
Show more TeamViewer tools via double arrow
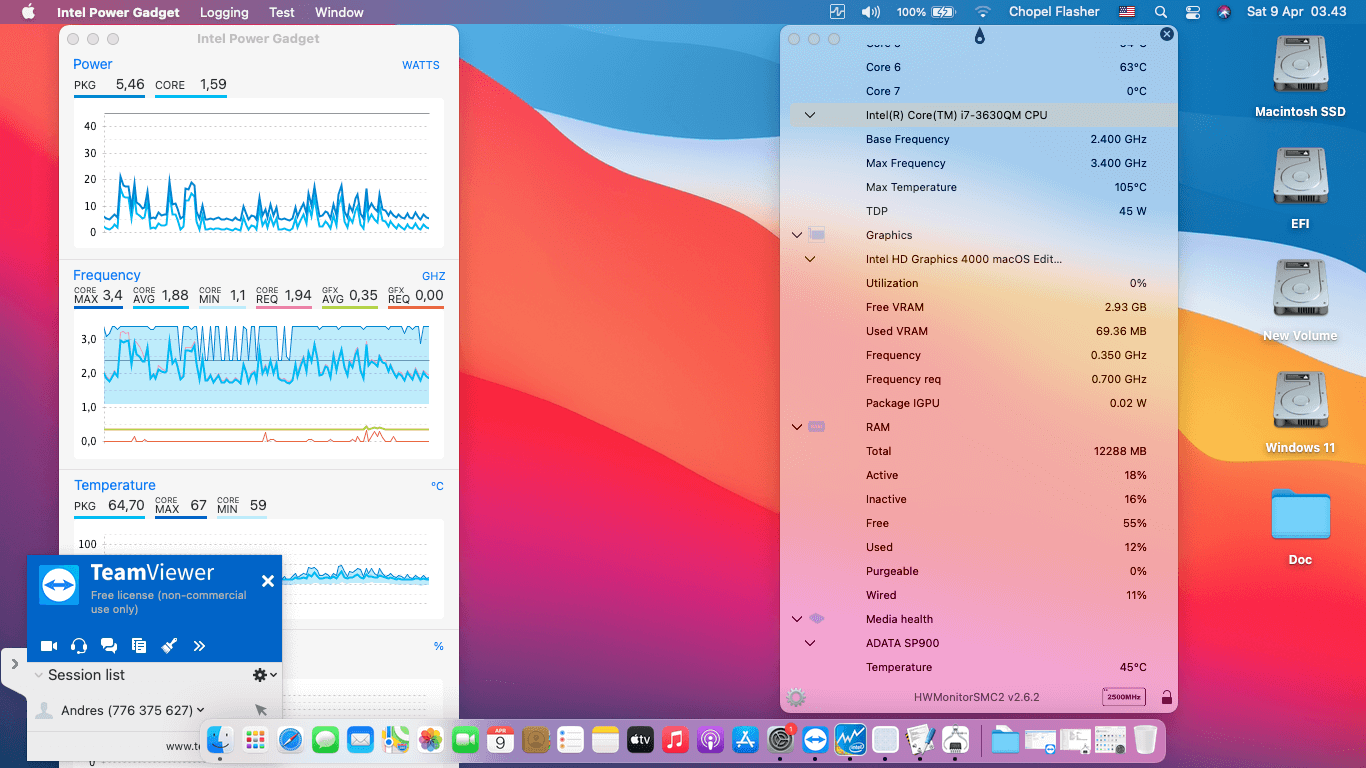pyautogui.click(x=199, y=646)
